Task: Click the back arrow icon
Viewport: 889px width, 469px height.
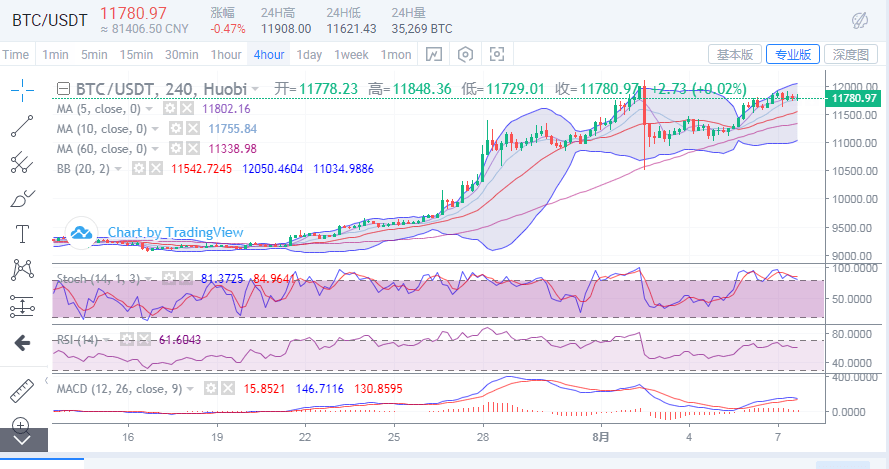Action: [22, 343]
